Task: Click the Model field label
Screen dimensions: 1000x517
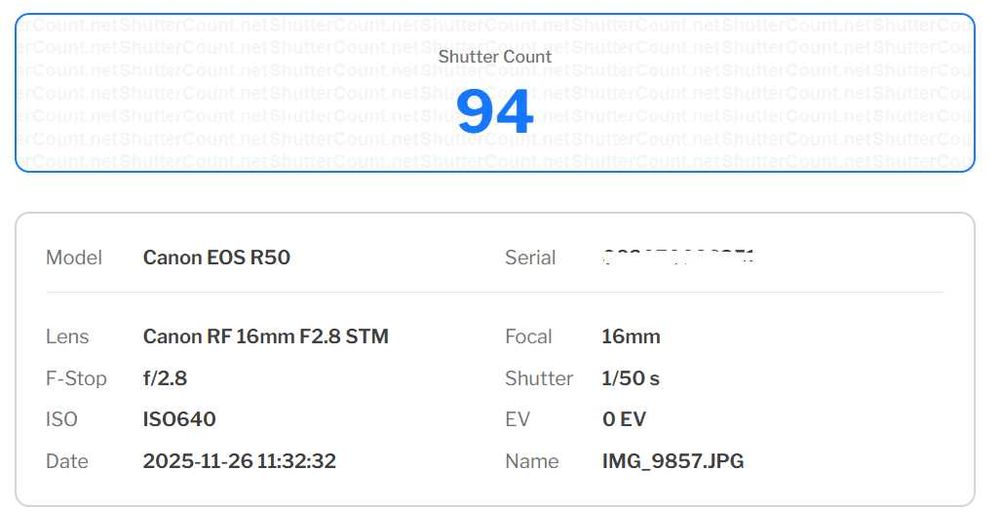Action: pyautogui.click(x=74, y=257)
